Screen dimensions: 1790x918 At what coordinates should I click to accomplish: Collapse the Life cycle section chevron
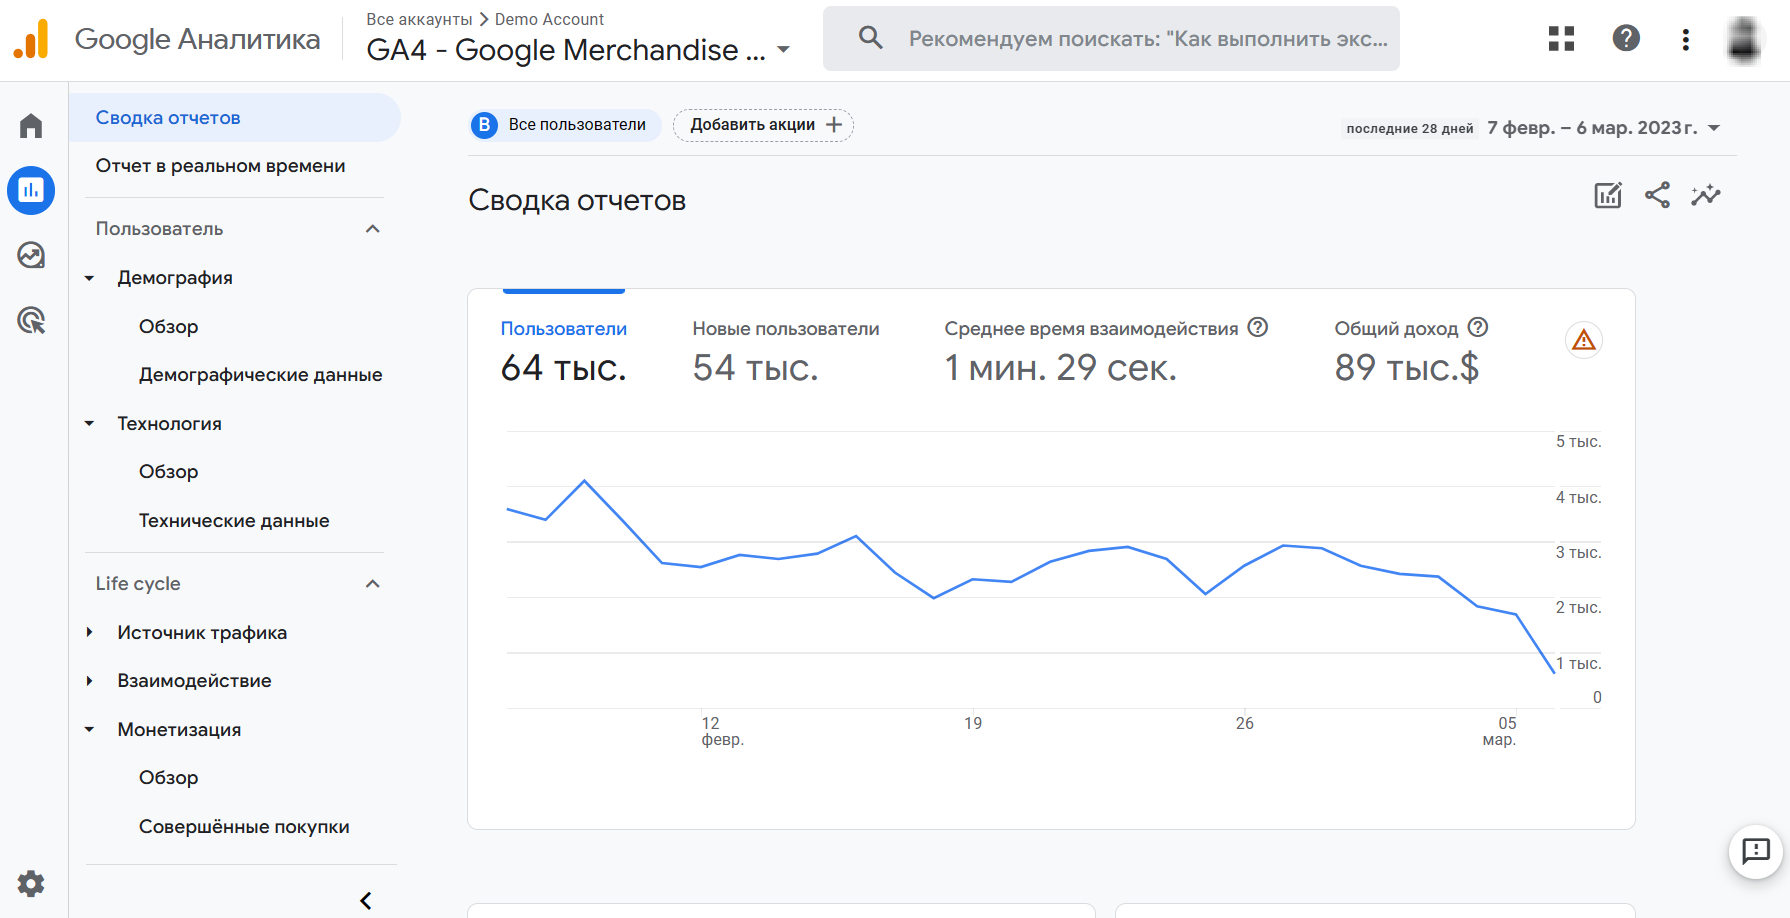point(373,584)
